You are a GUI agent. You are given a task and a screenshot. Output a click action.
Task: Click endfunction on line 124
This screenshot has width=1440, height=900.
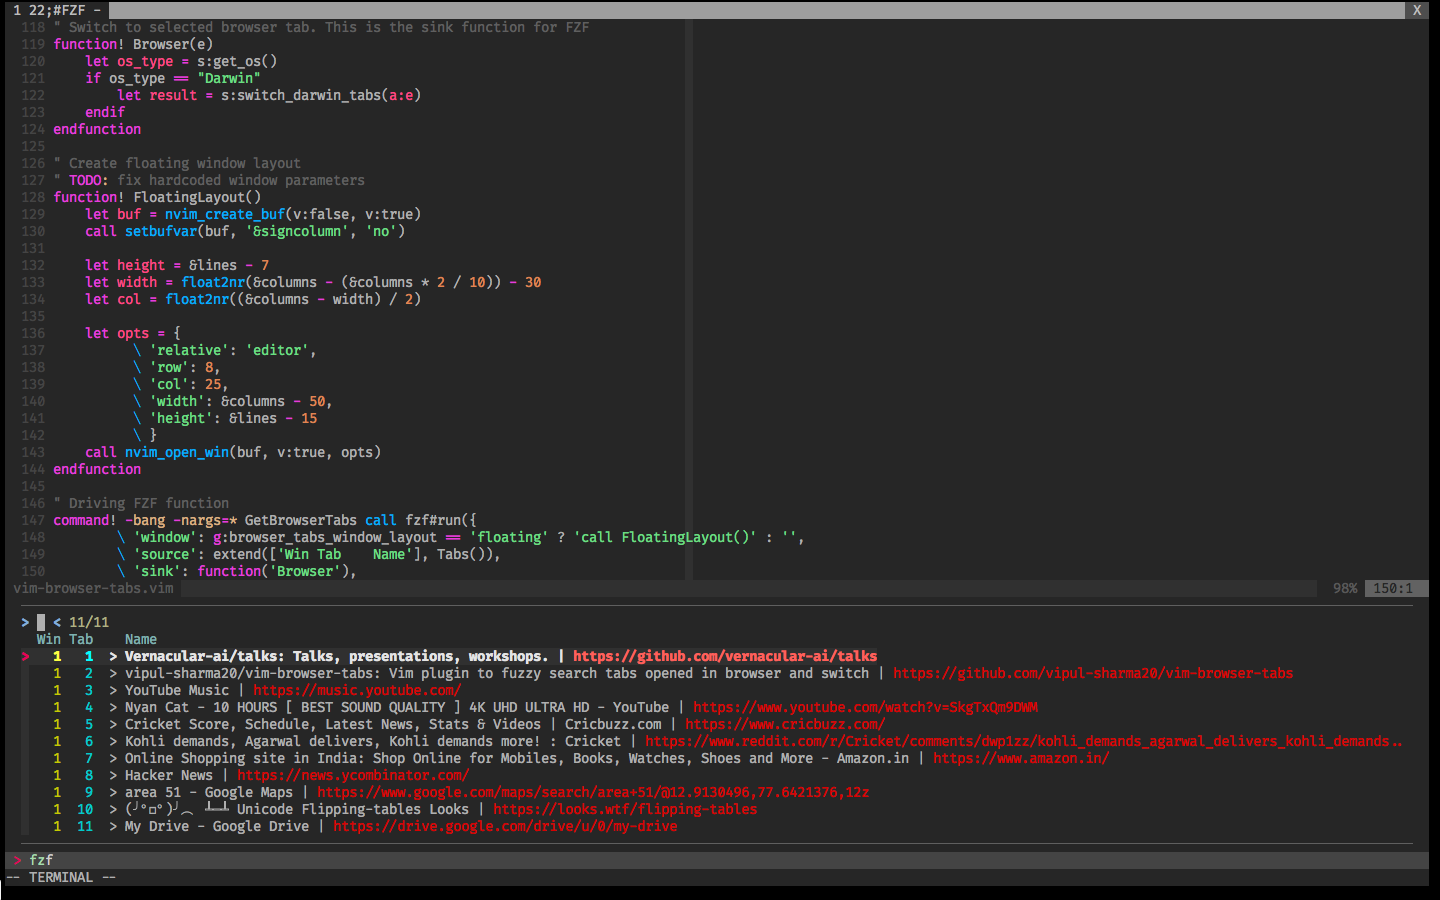click(x=97, y=129)
